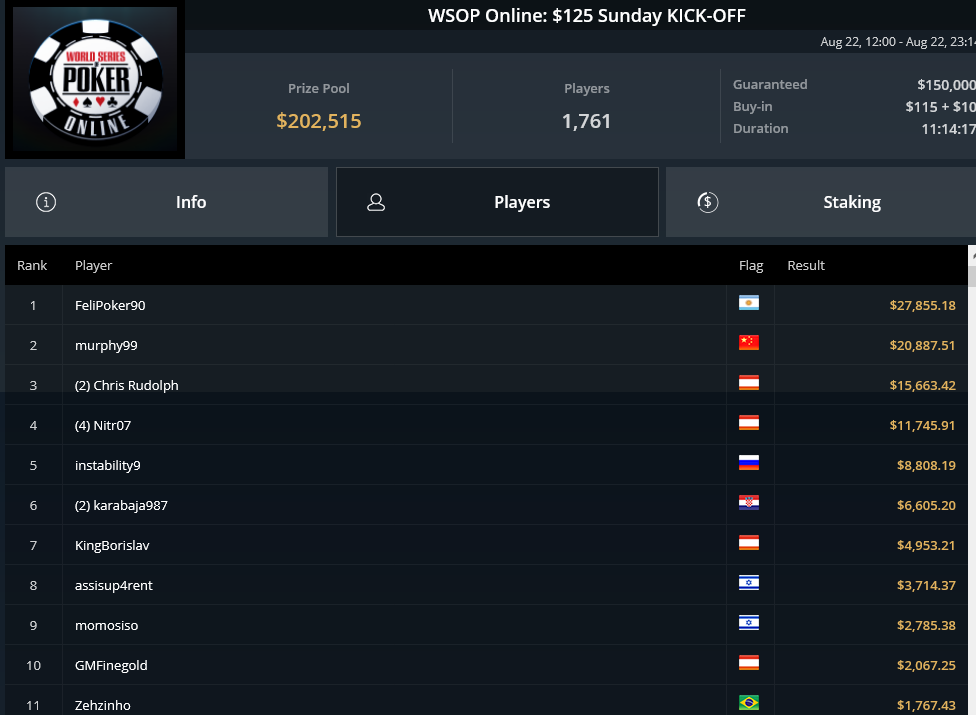Click the Brazil flag beside Zehzinho
The height and width of the screenshot is (715, 976).
748,703
